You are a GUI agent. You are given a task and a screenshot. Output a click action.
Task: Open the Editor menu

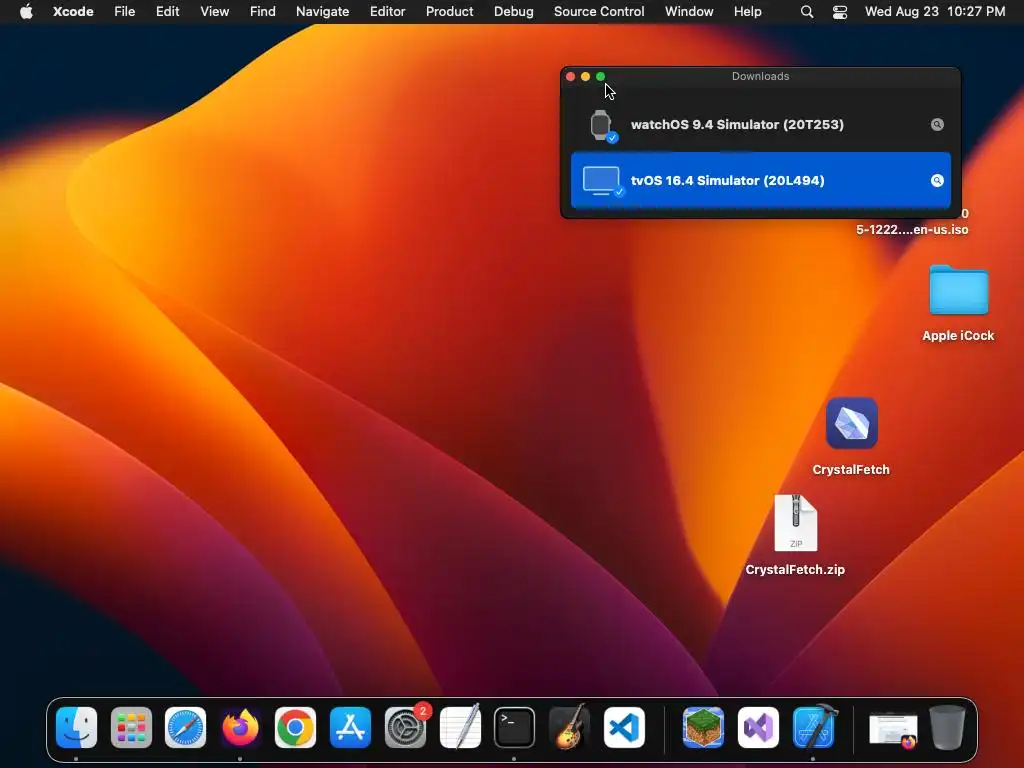point(387,12)
